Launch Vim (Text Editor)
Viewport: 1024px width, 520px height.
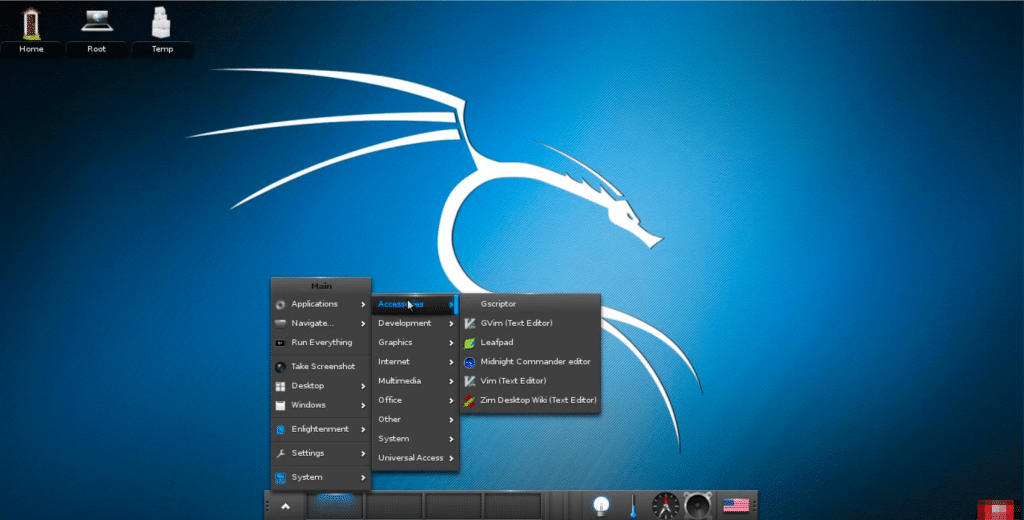tap(530, 381)
